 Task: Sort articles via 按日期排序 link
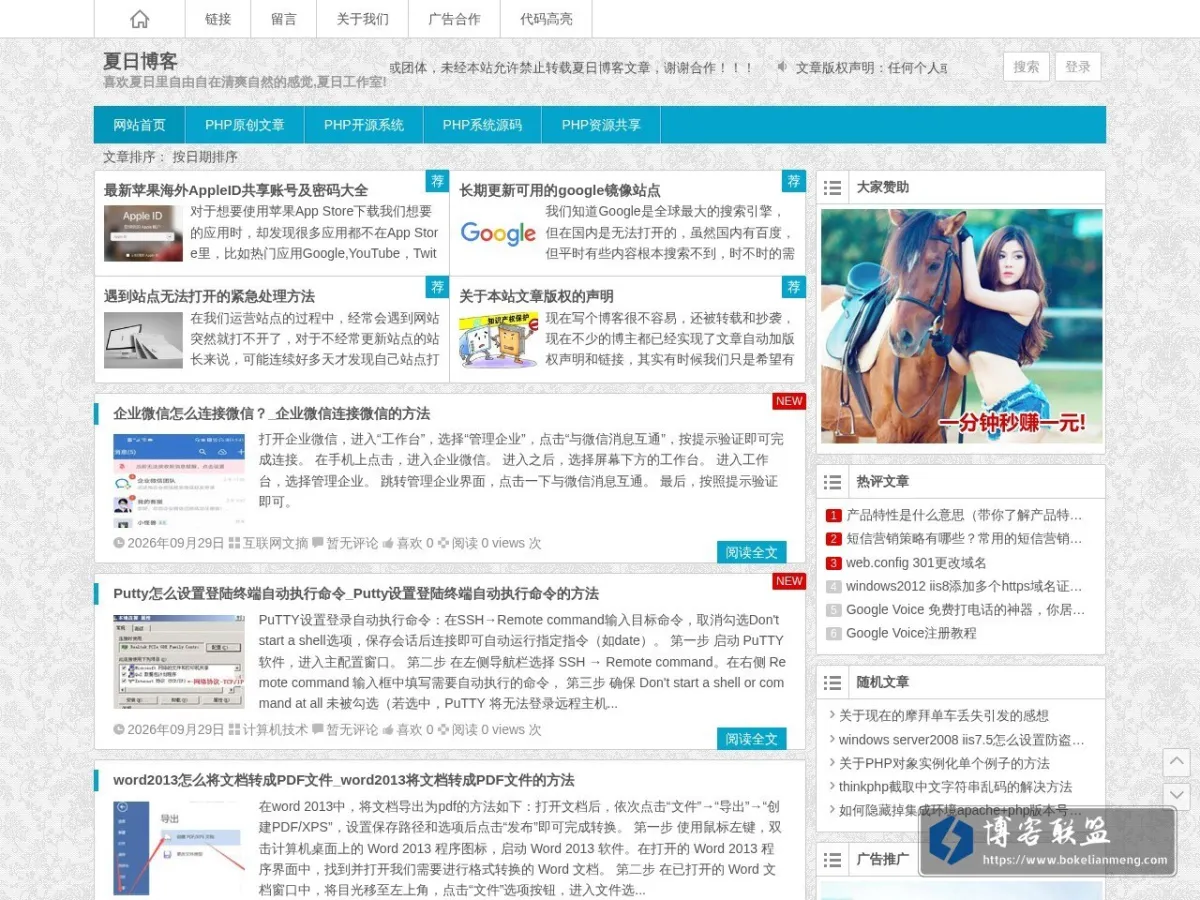(205, 157)
